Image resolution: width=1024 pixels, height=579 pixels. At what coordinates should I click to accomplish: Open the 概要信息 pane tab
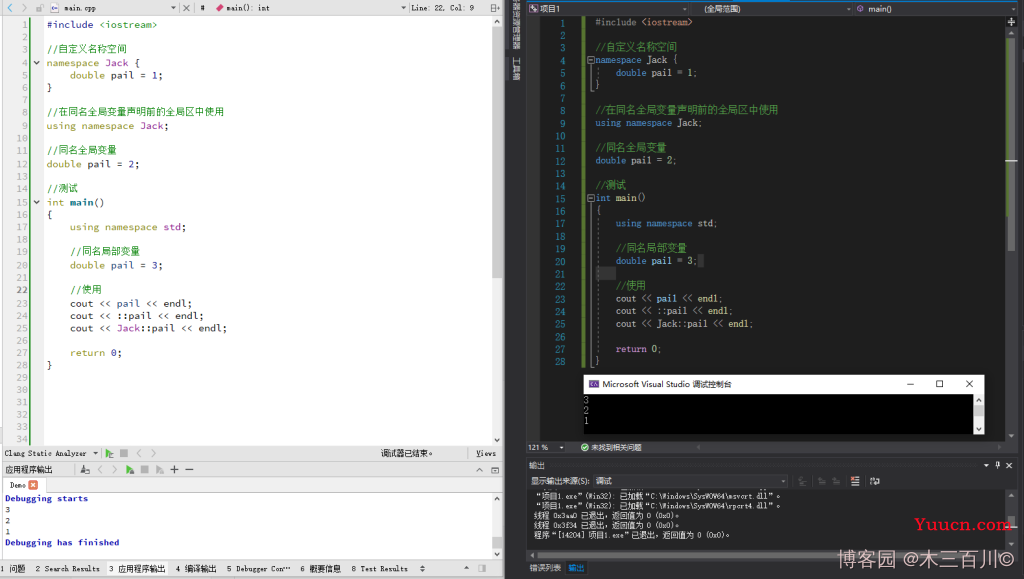click(321, 569)
